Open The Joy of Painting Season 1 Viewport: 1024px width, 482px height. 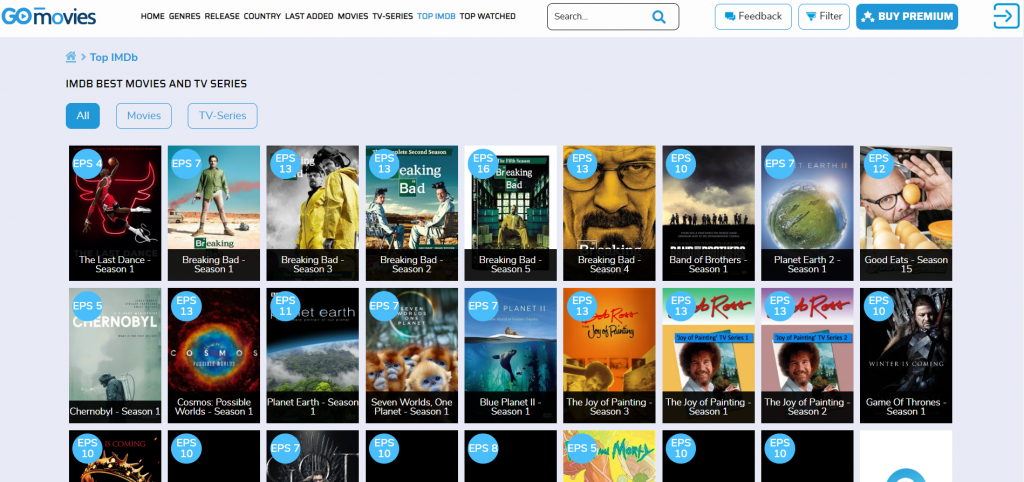point(709,355)
